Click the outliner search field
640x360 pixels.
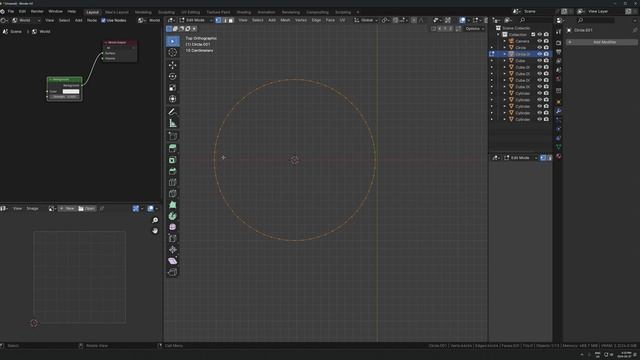coord(535,20)
